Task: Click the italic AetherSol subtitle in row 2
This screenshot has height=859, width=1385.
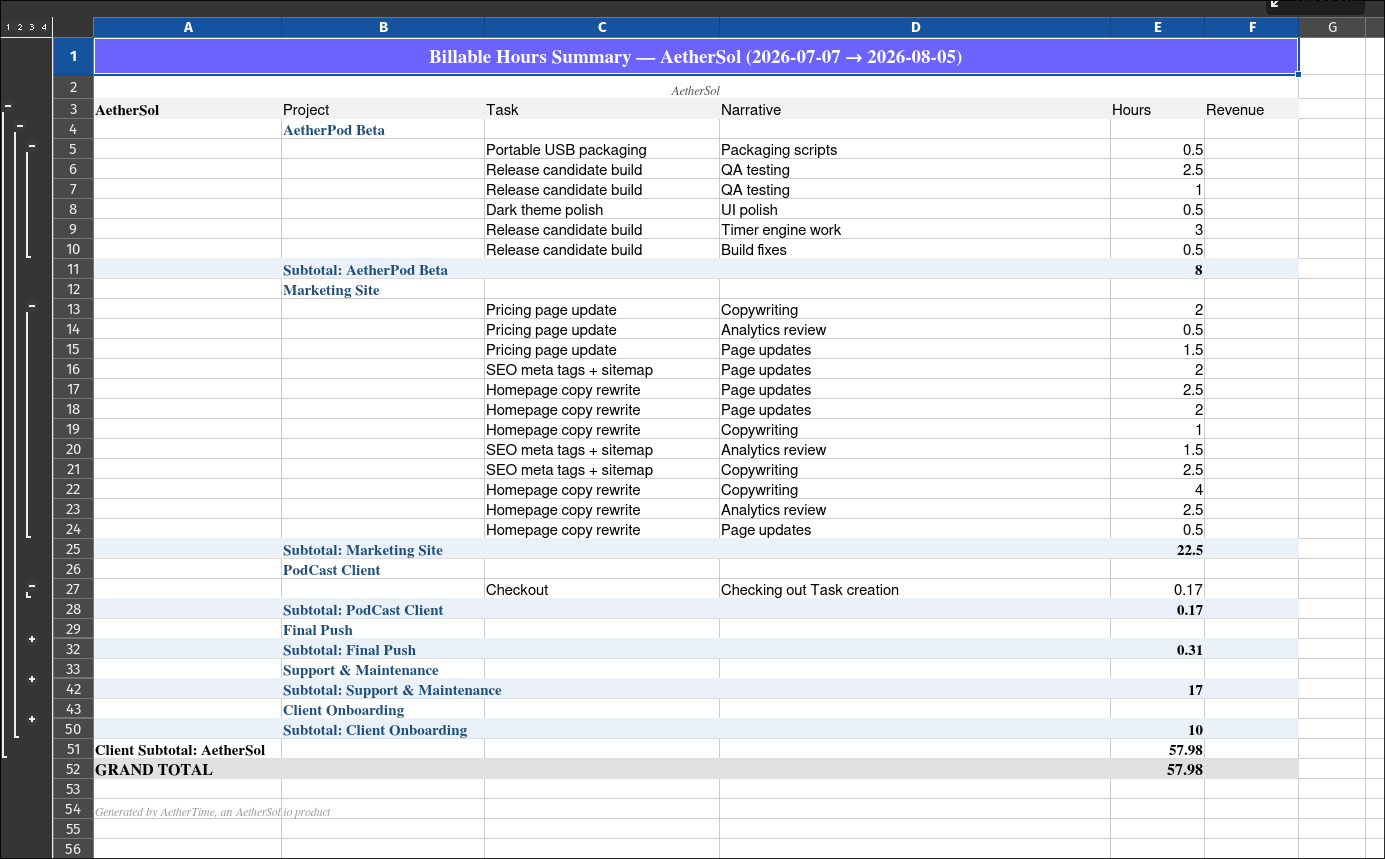Action: click(696, 90)
